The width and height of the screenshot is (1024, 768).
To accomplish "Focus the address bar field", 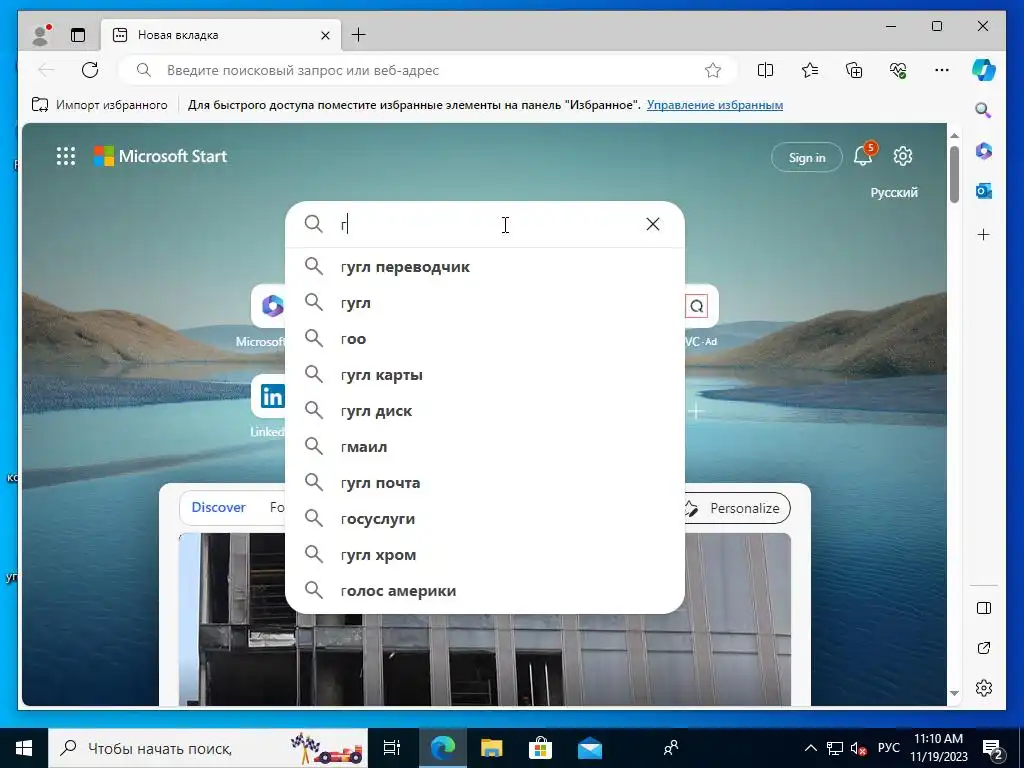I will pos(428,70).
